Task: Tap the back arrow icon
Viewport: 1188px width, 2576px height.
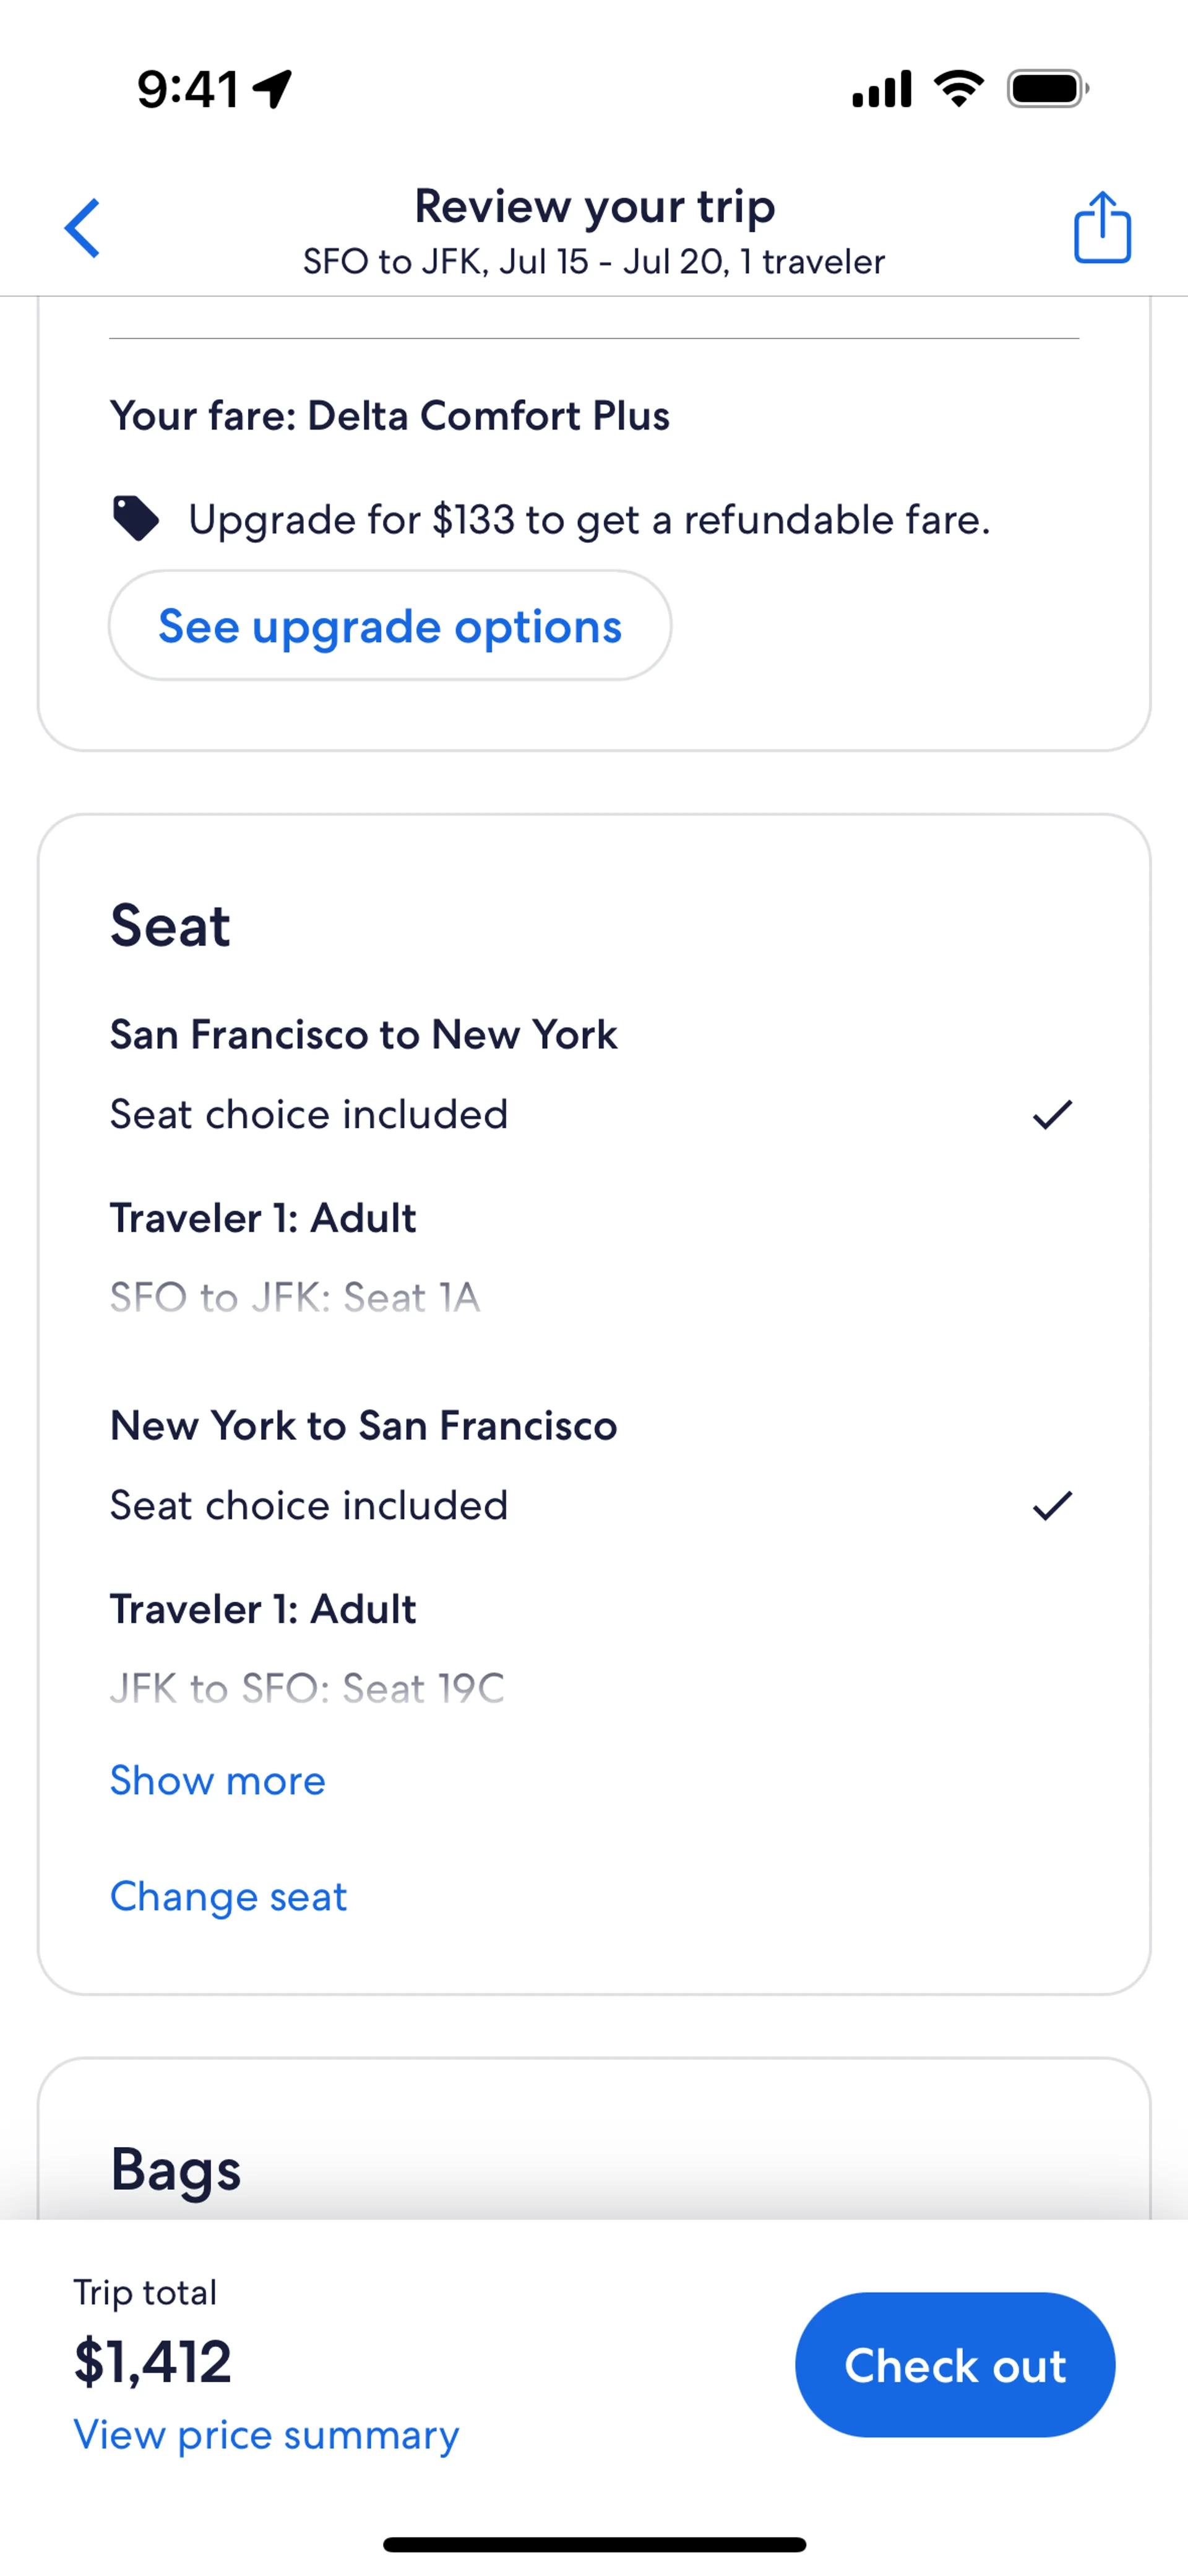Action: pyautogui.click(x=83, y=228)
